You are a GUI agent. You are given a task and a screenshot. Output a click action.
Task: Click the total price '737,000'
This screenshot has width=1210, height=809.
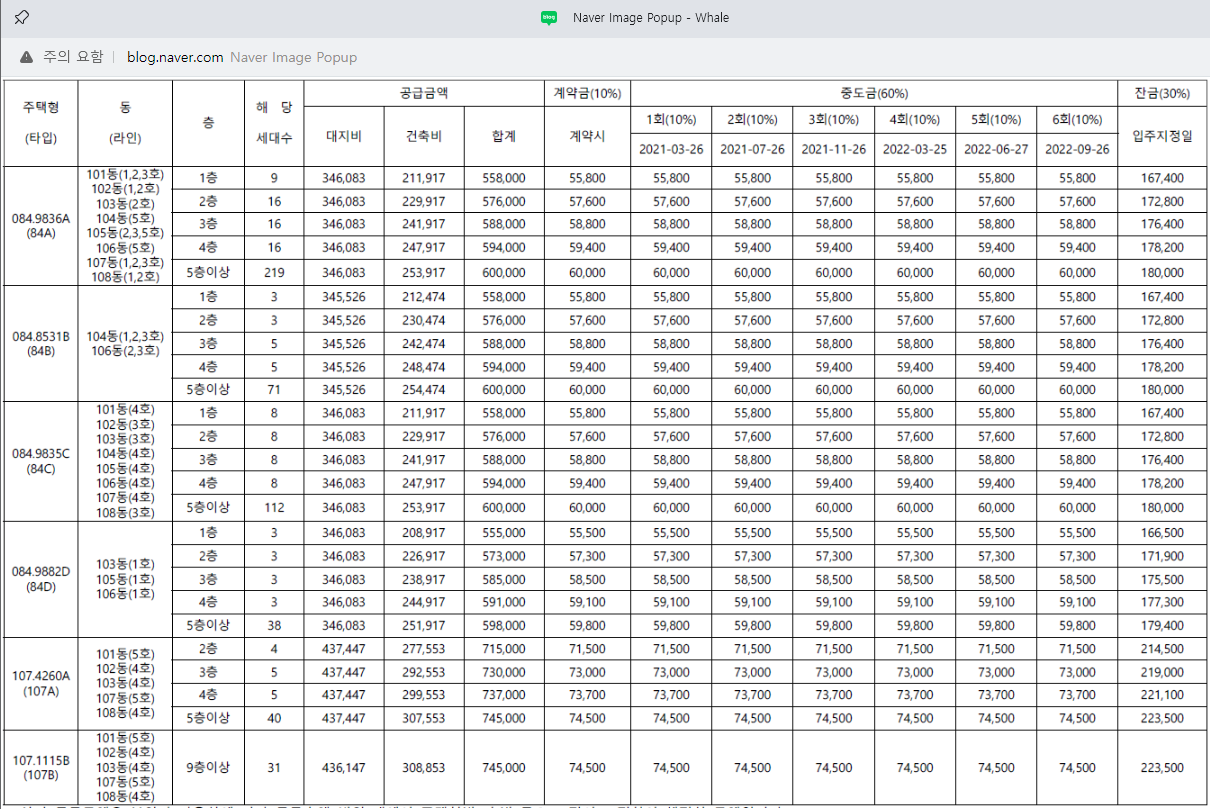[504, 695]
